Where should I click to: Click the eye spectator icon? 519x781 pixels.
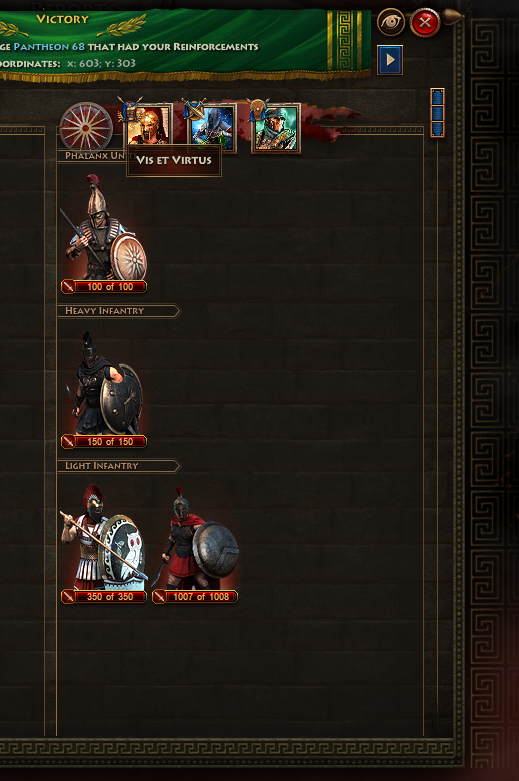tap(390, 22)
